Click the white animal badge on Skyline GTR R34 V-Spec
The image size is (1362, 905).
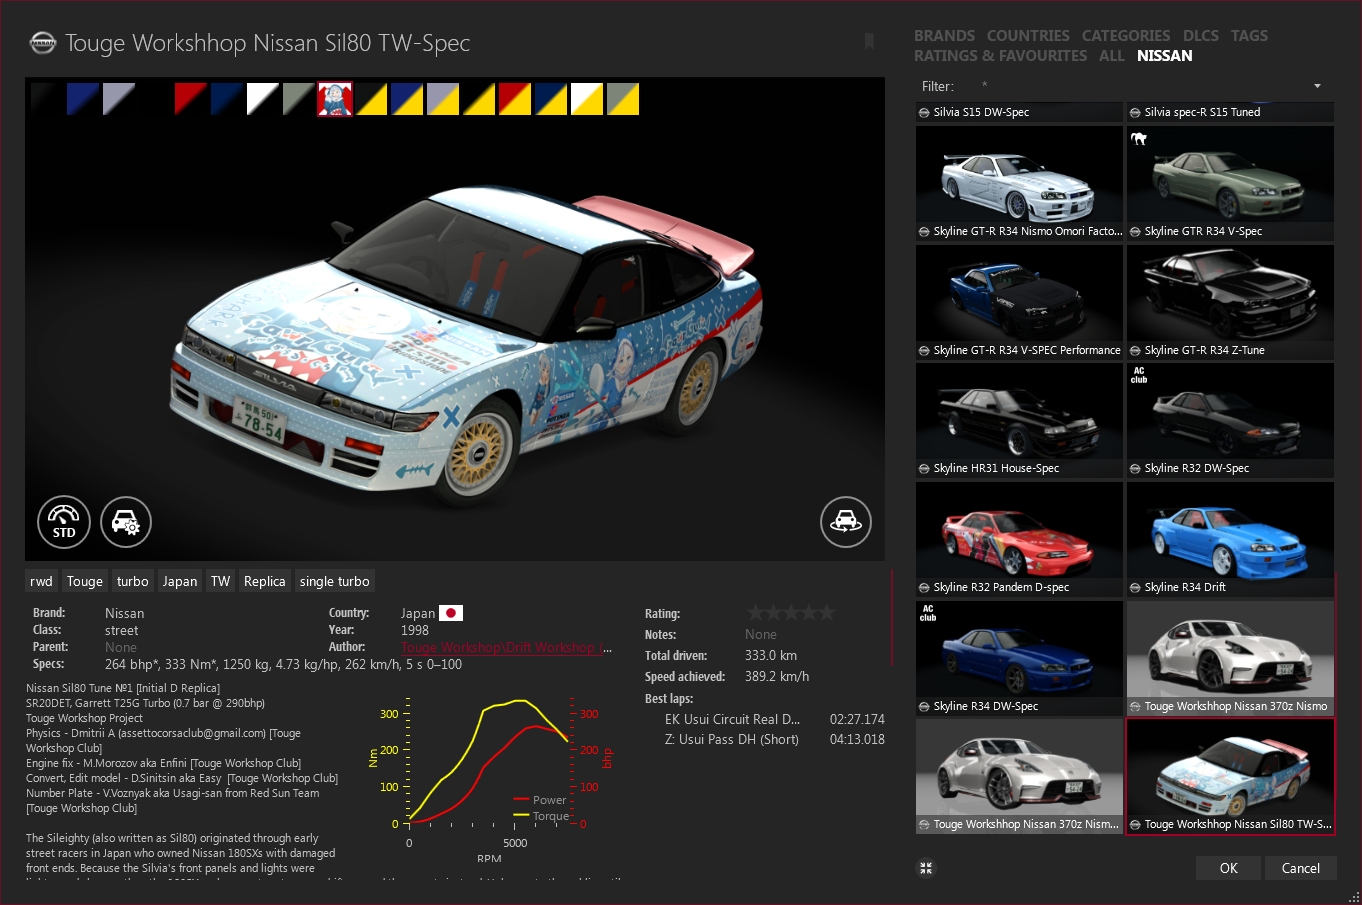pos(1139,138)
